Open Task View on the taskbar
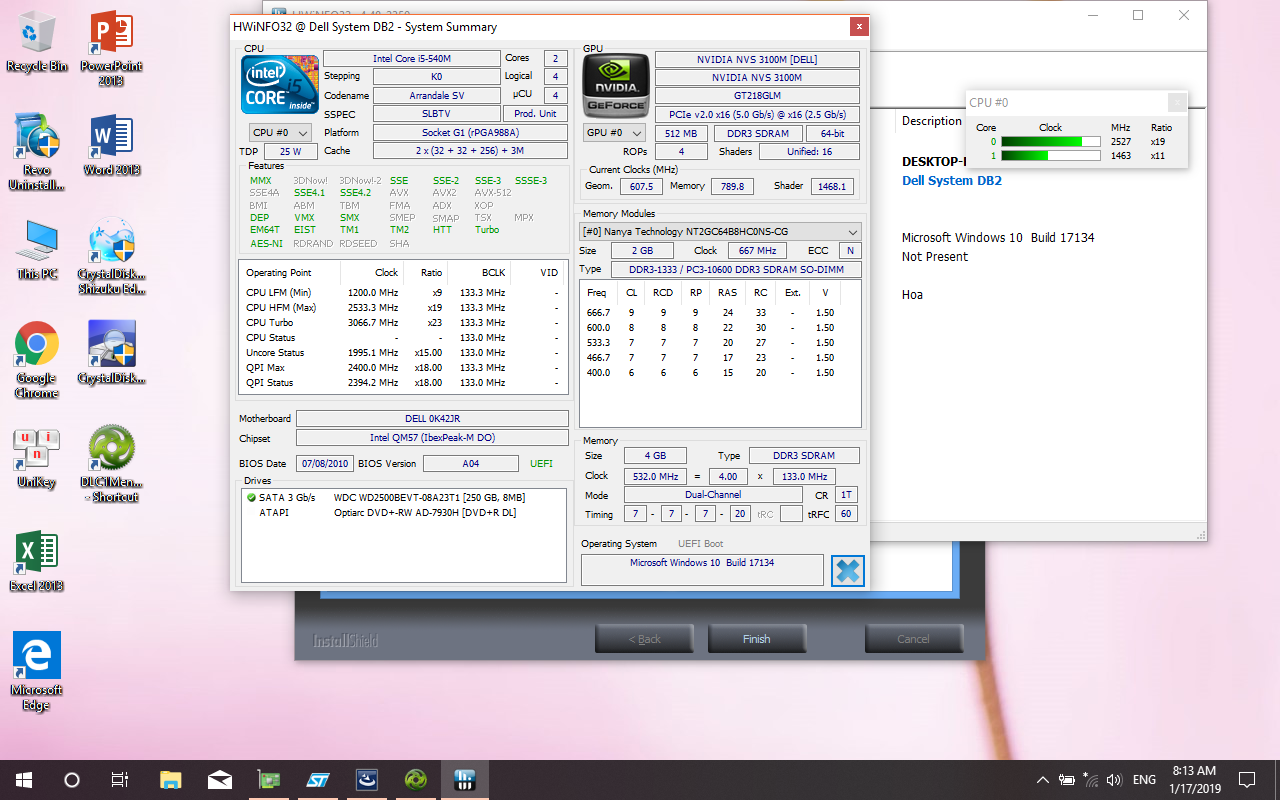The image size is (1280, 800). pyautogui.click(x=120, y=779)
